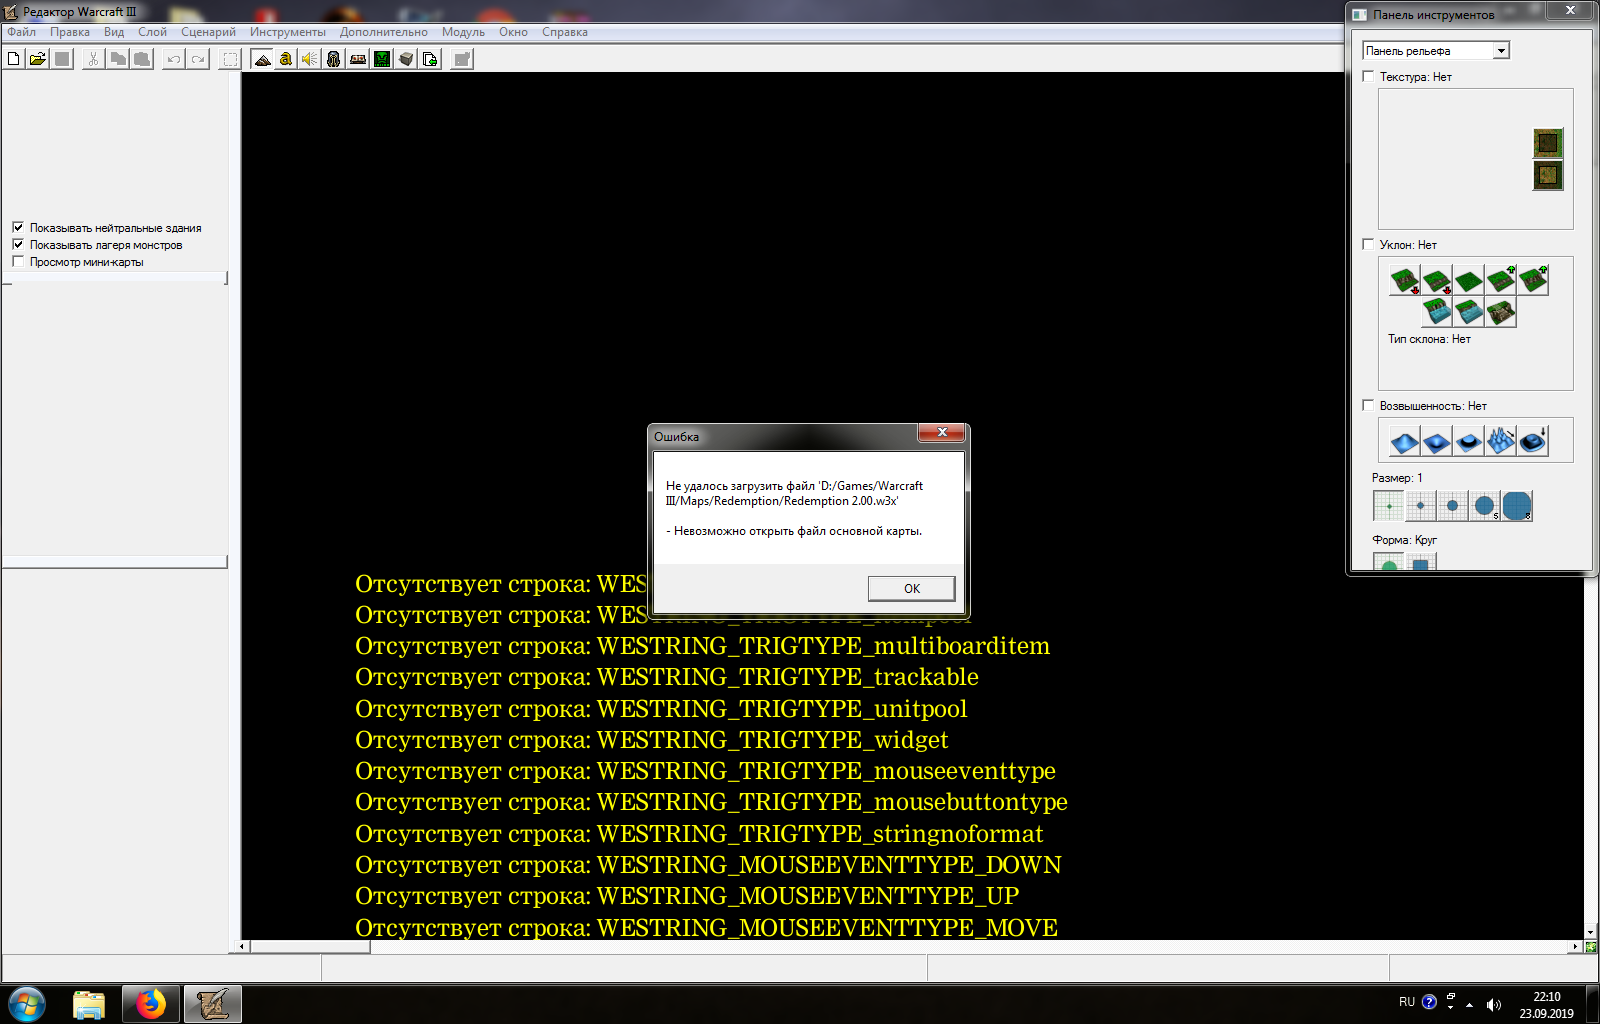Select the raise cliff one level tool
1600x1024 pixels.
pyautogui.click(x=1501, y=281)
